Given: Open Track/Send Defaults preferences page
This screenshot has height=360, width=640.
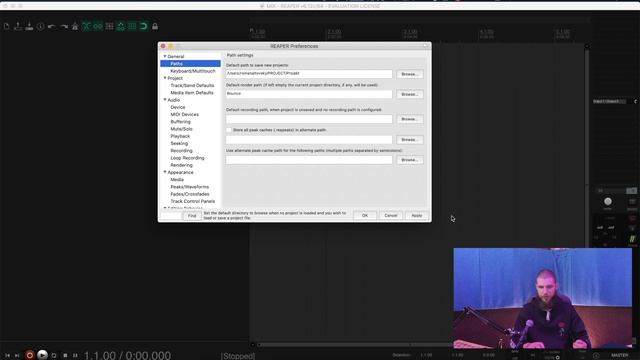Looking at the screenshot, I should click(x=192, y=85).
